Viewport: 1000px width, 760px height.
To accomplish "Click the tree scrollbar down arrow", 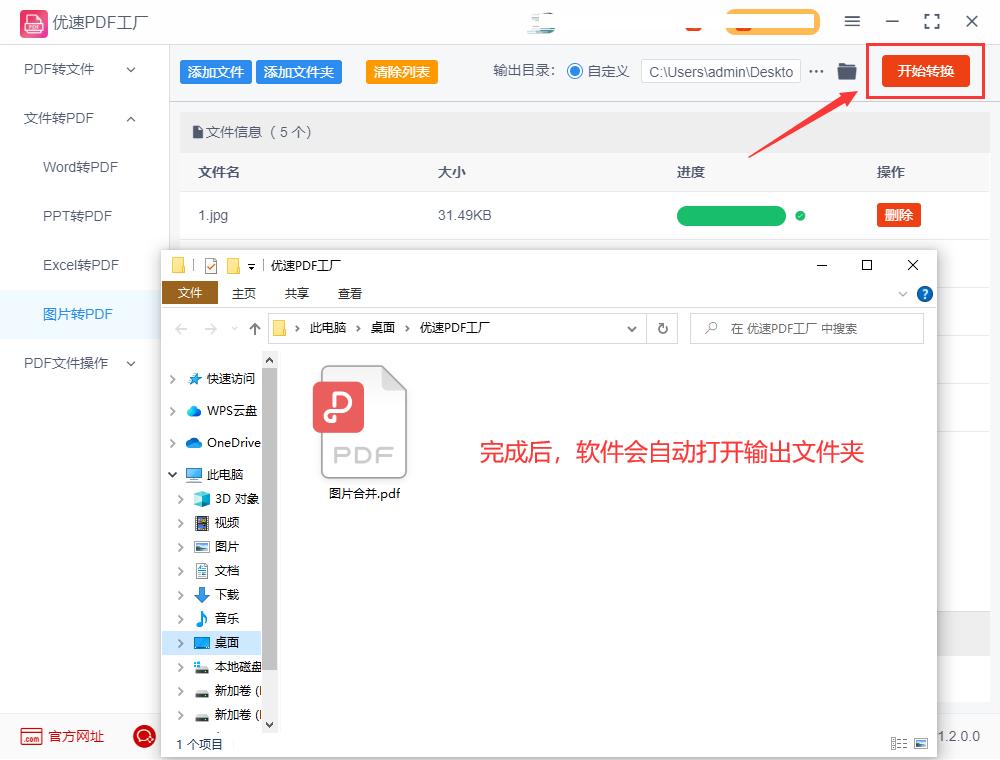I will (270, 724).
